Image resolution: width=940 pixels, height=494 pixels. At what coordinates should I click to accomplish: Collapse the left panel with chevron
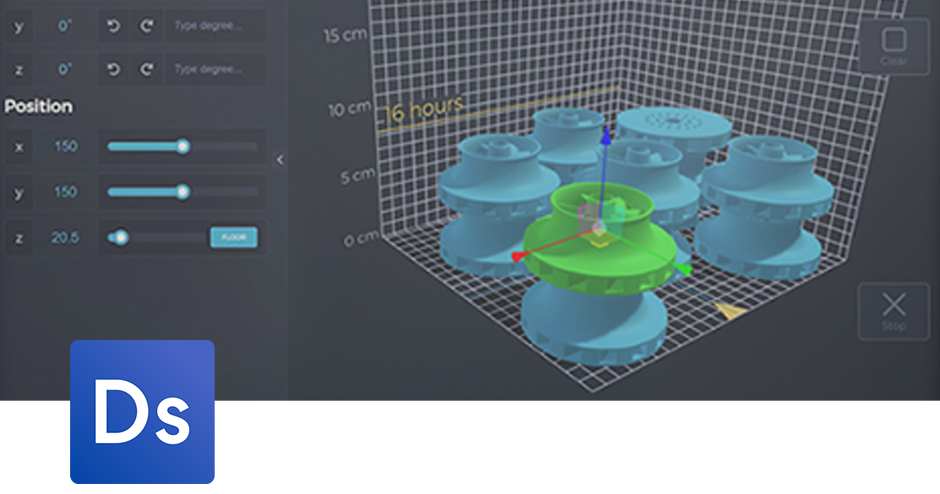[x=280, y=159]
